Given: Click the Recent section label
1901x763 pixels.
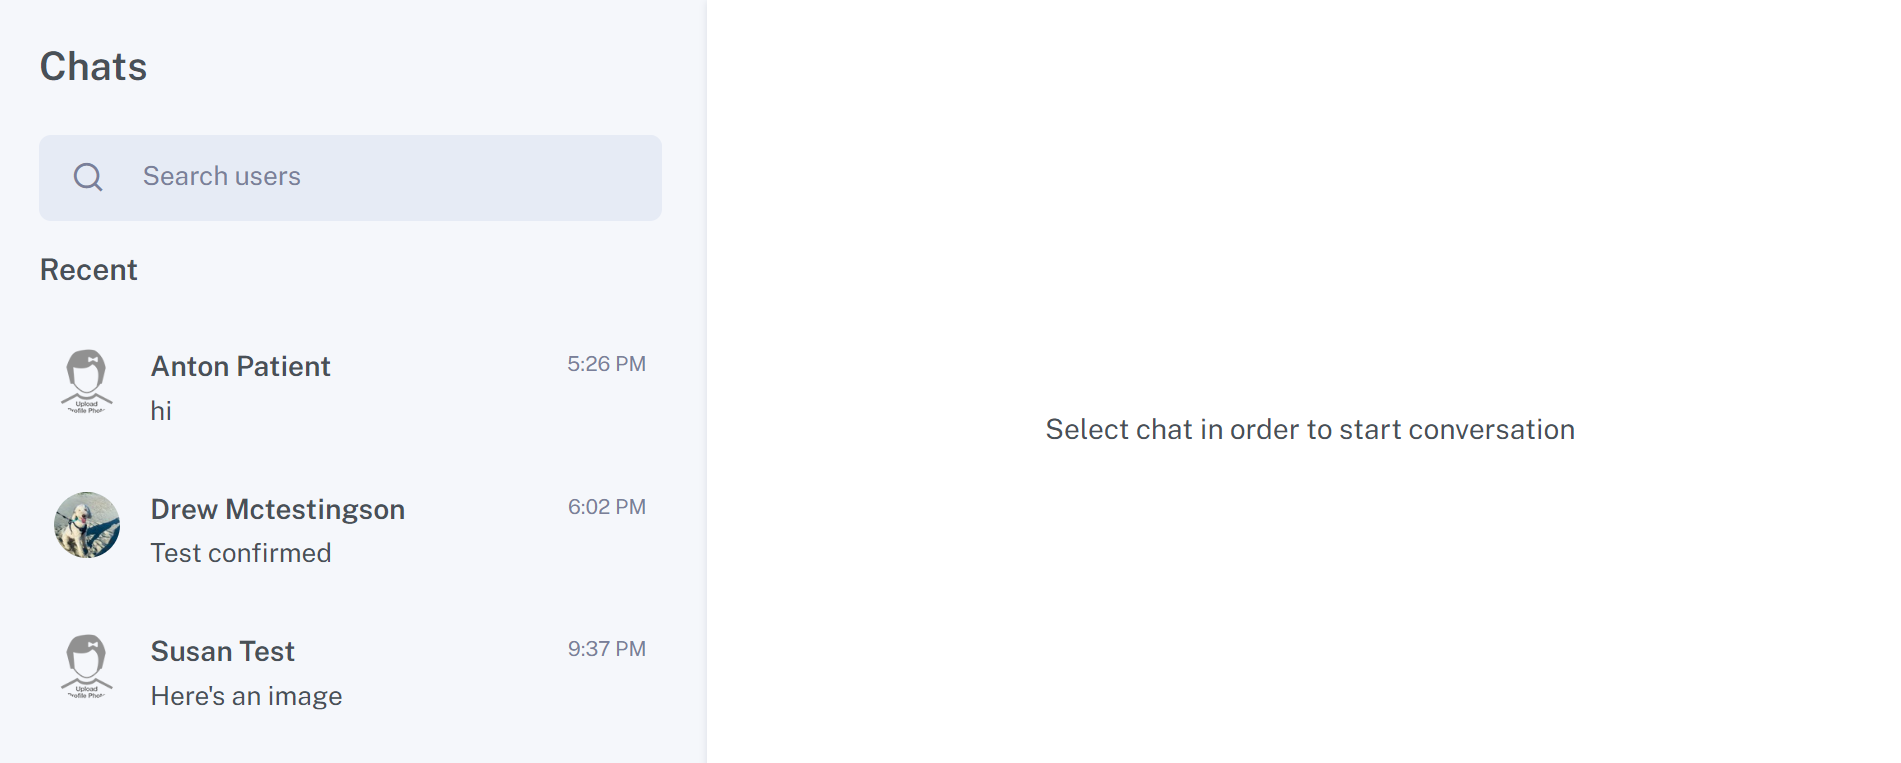Looking at the screenshot, I should point(88,270).
